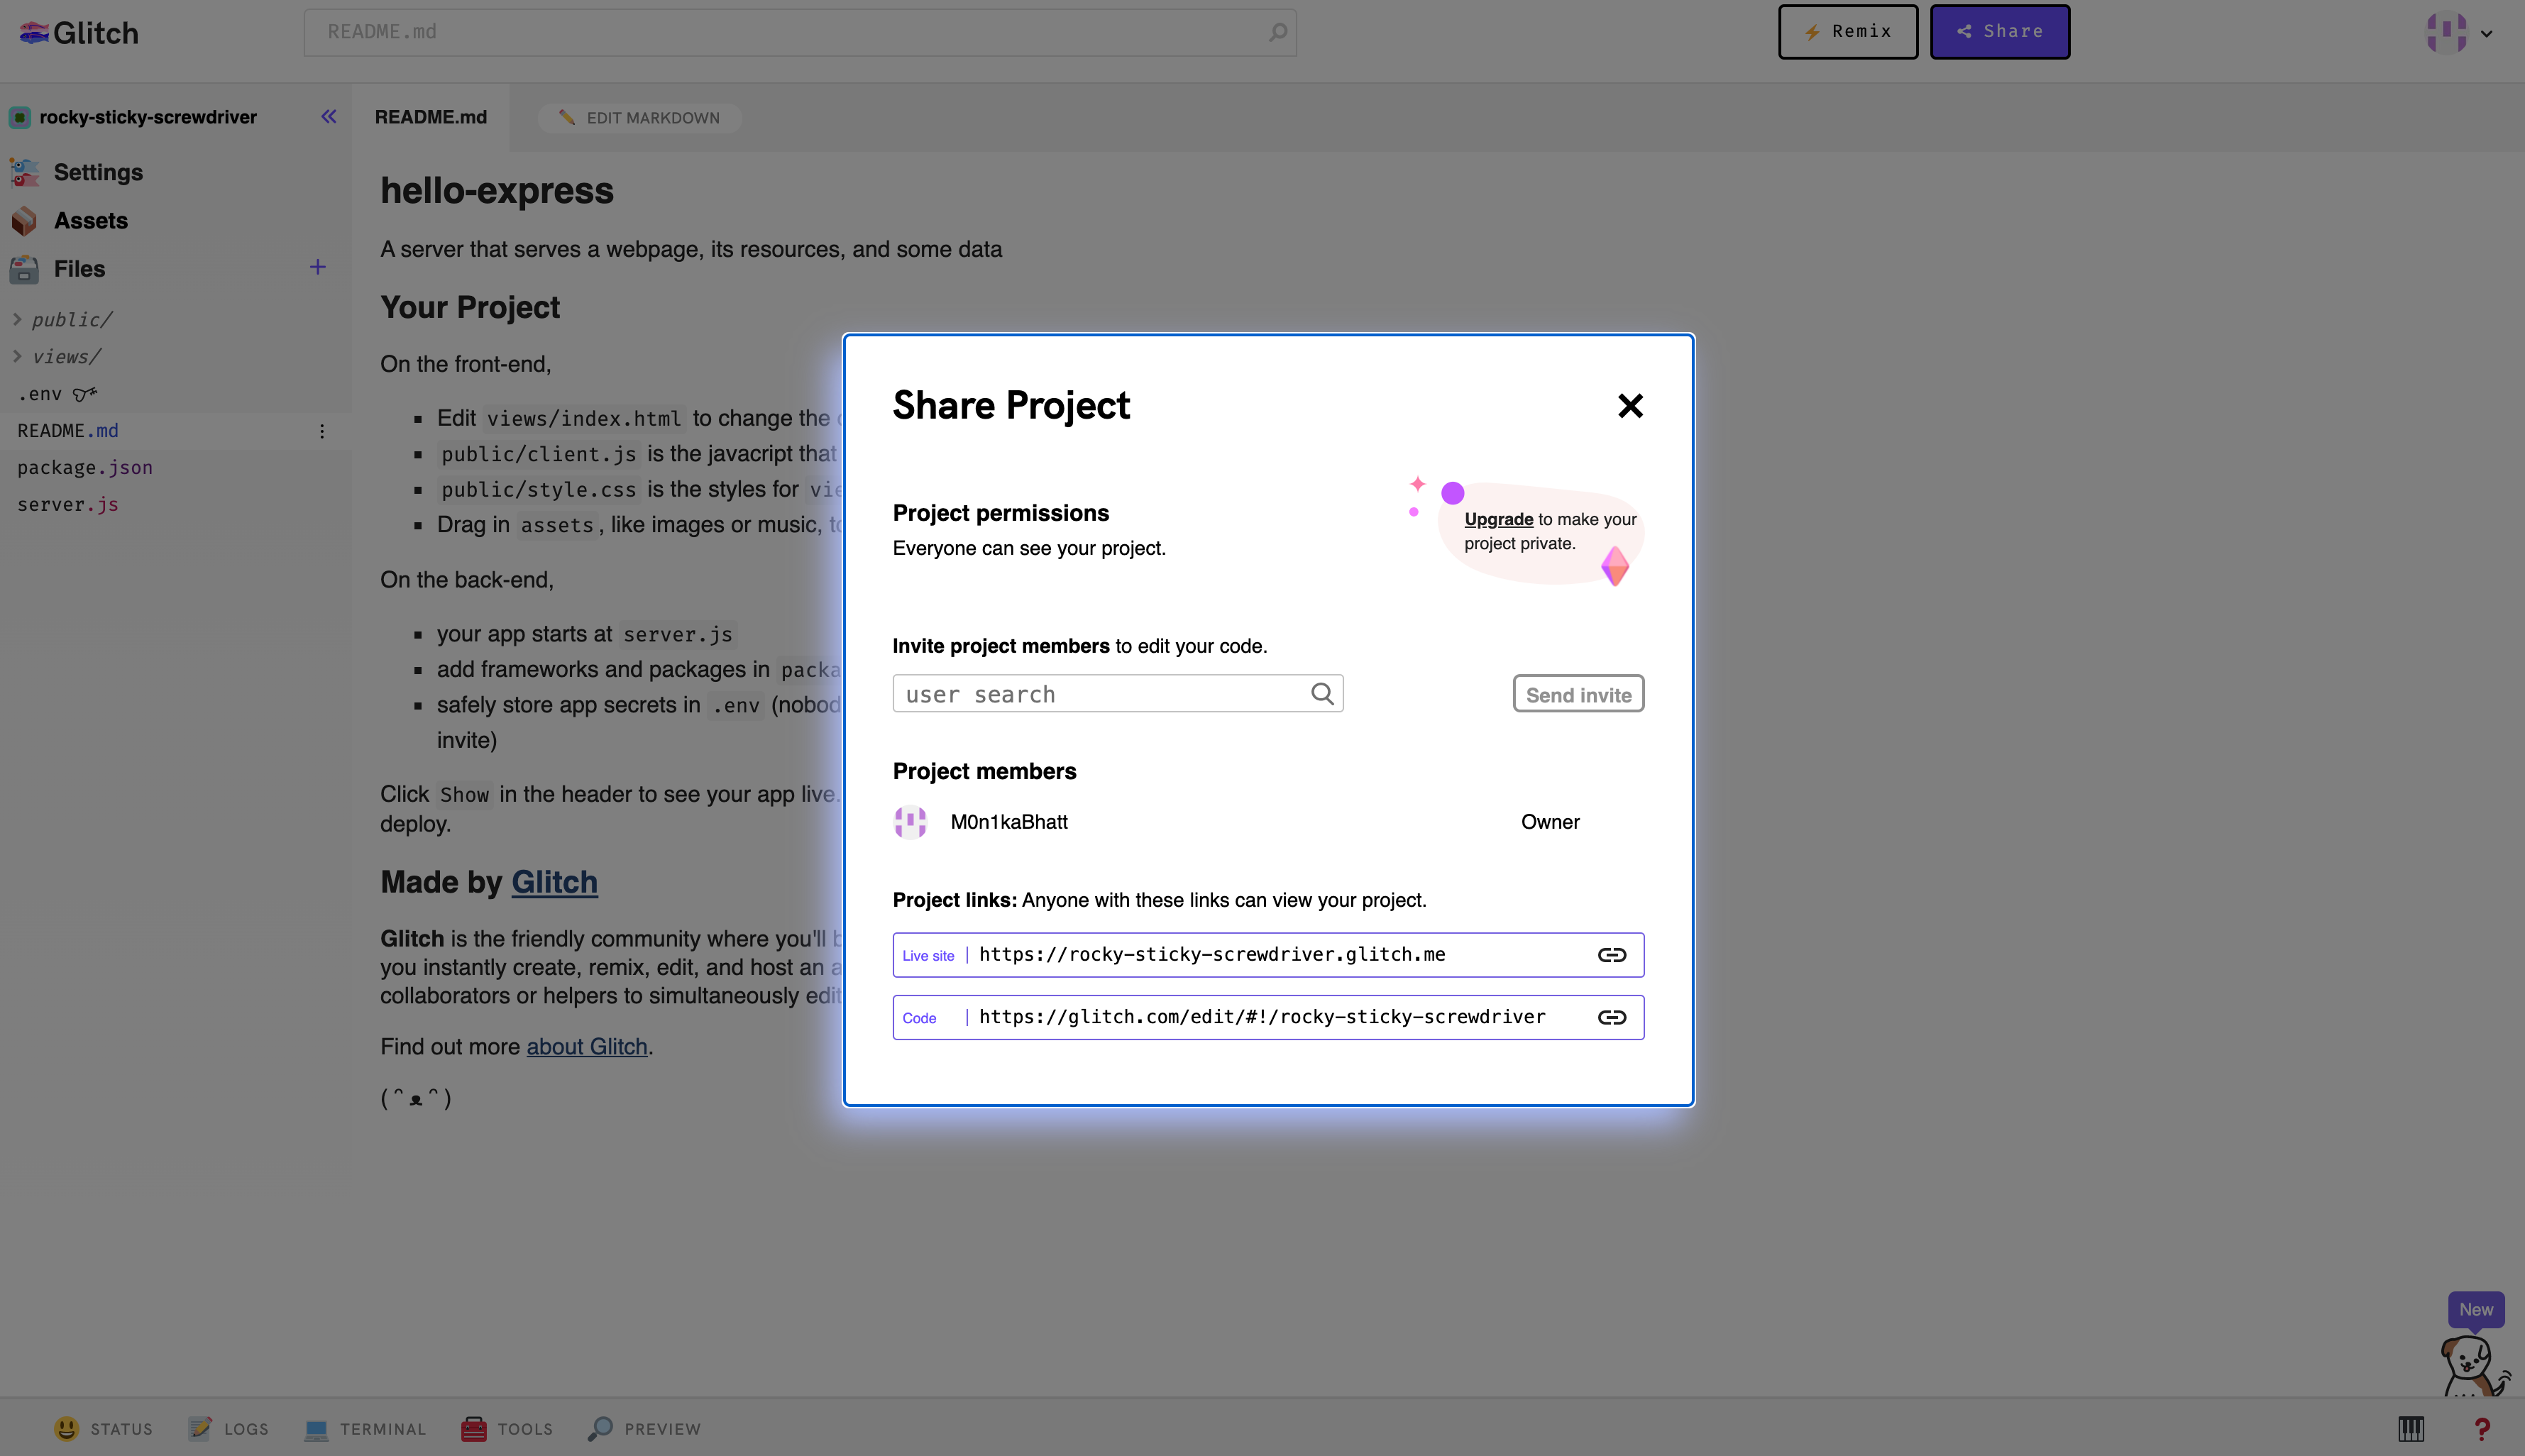Open TOOLS in the bottom bar
Viewport: 2525px width, 1456px height.
click(x=506, y=1429)
